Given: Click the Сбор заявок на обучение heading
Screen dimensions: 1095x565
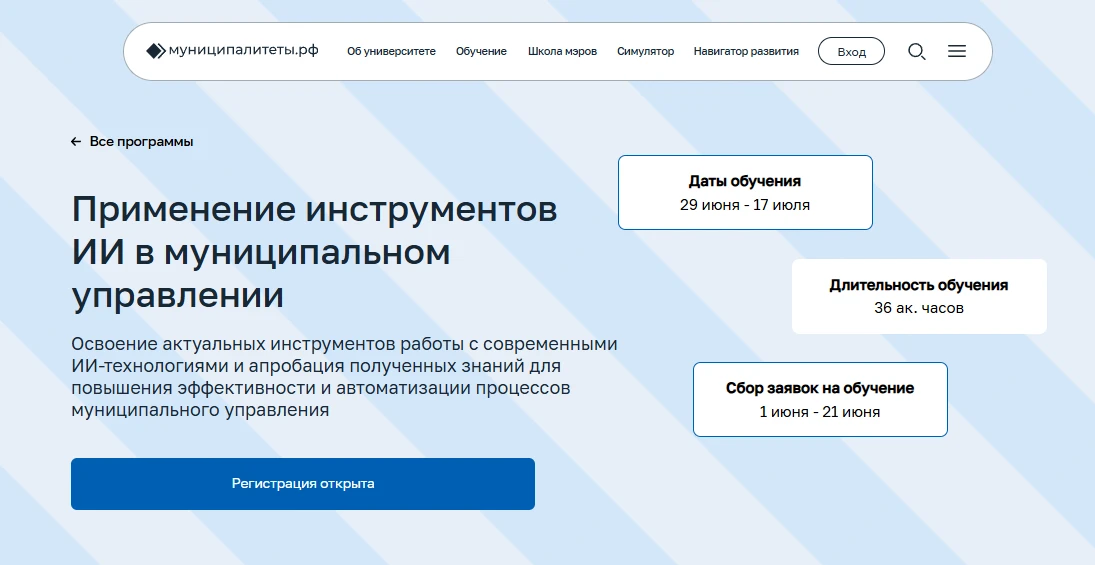Looking at the screenshot, I should point(820,388).
